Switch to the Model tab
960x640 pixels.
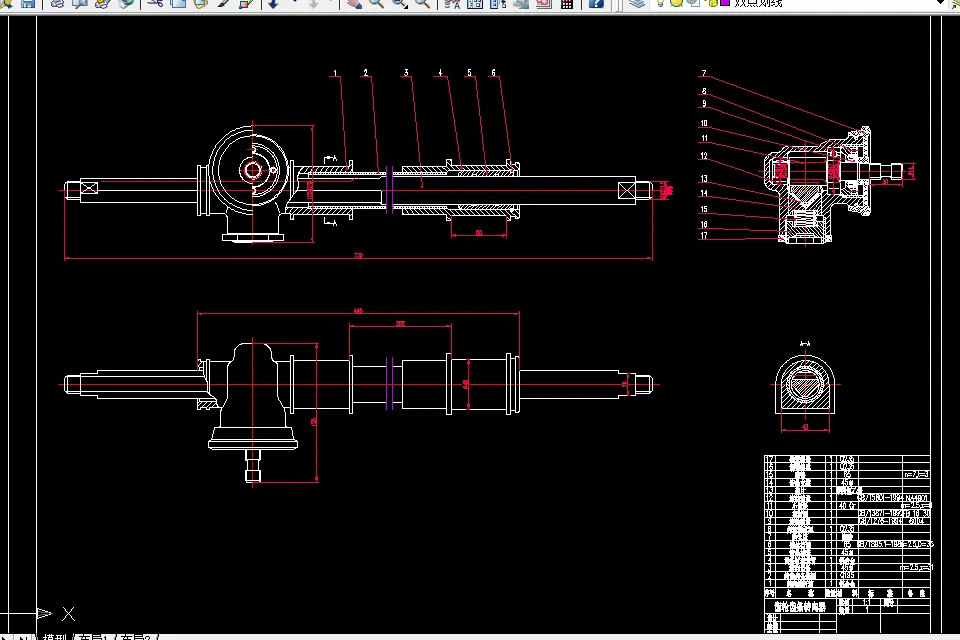(x=54, y=637)
